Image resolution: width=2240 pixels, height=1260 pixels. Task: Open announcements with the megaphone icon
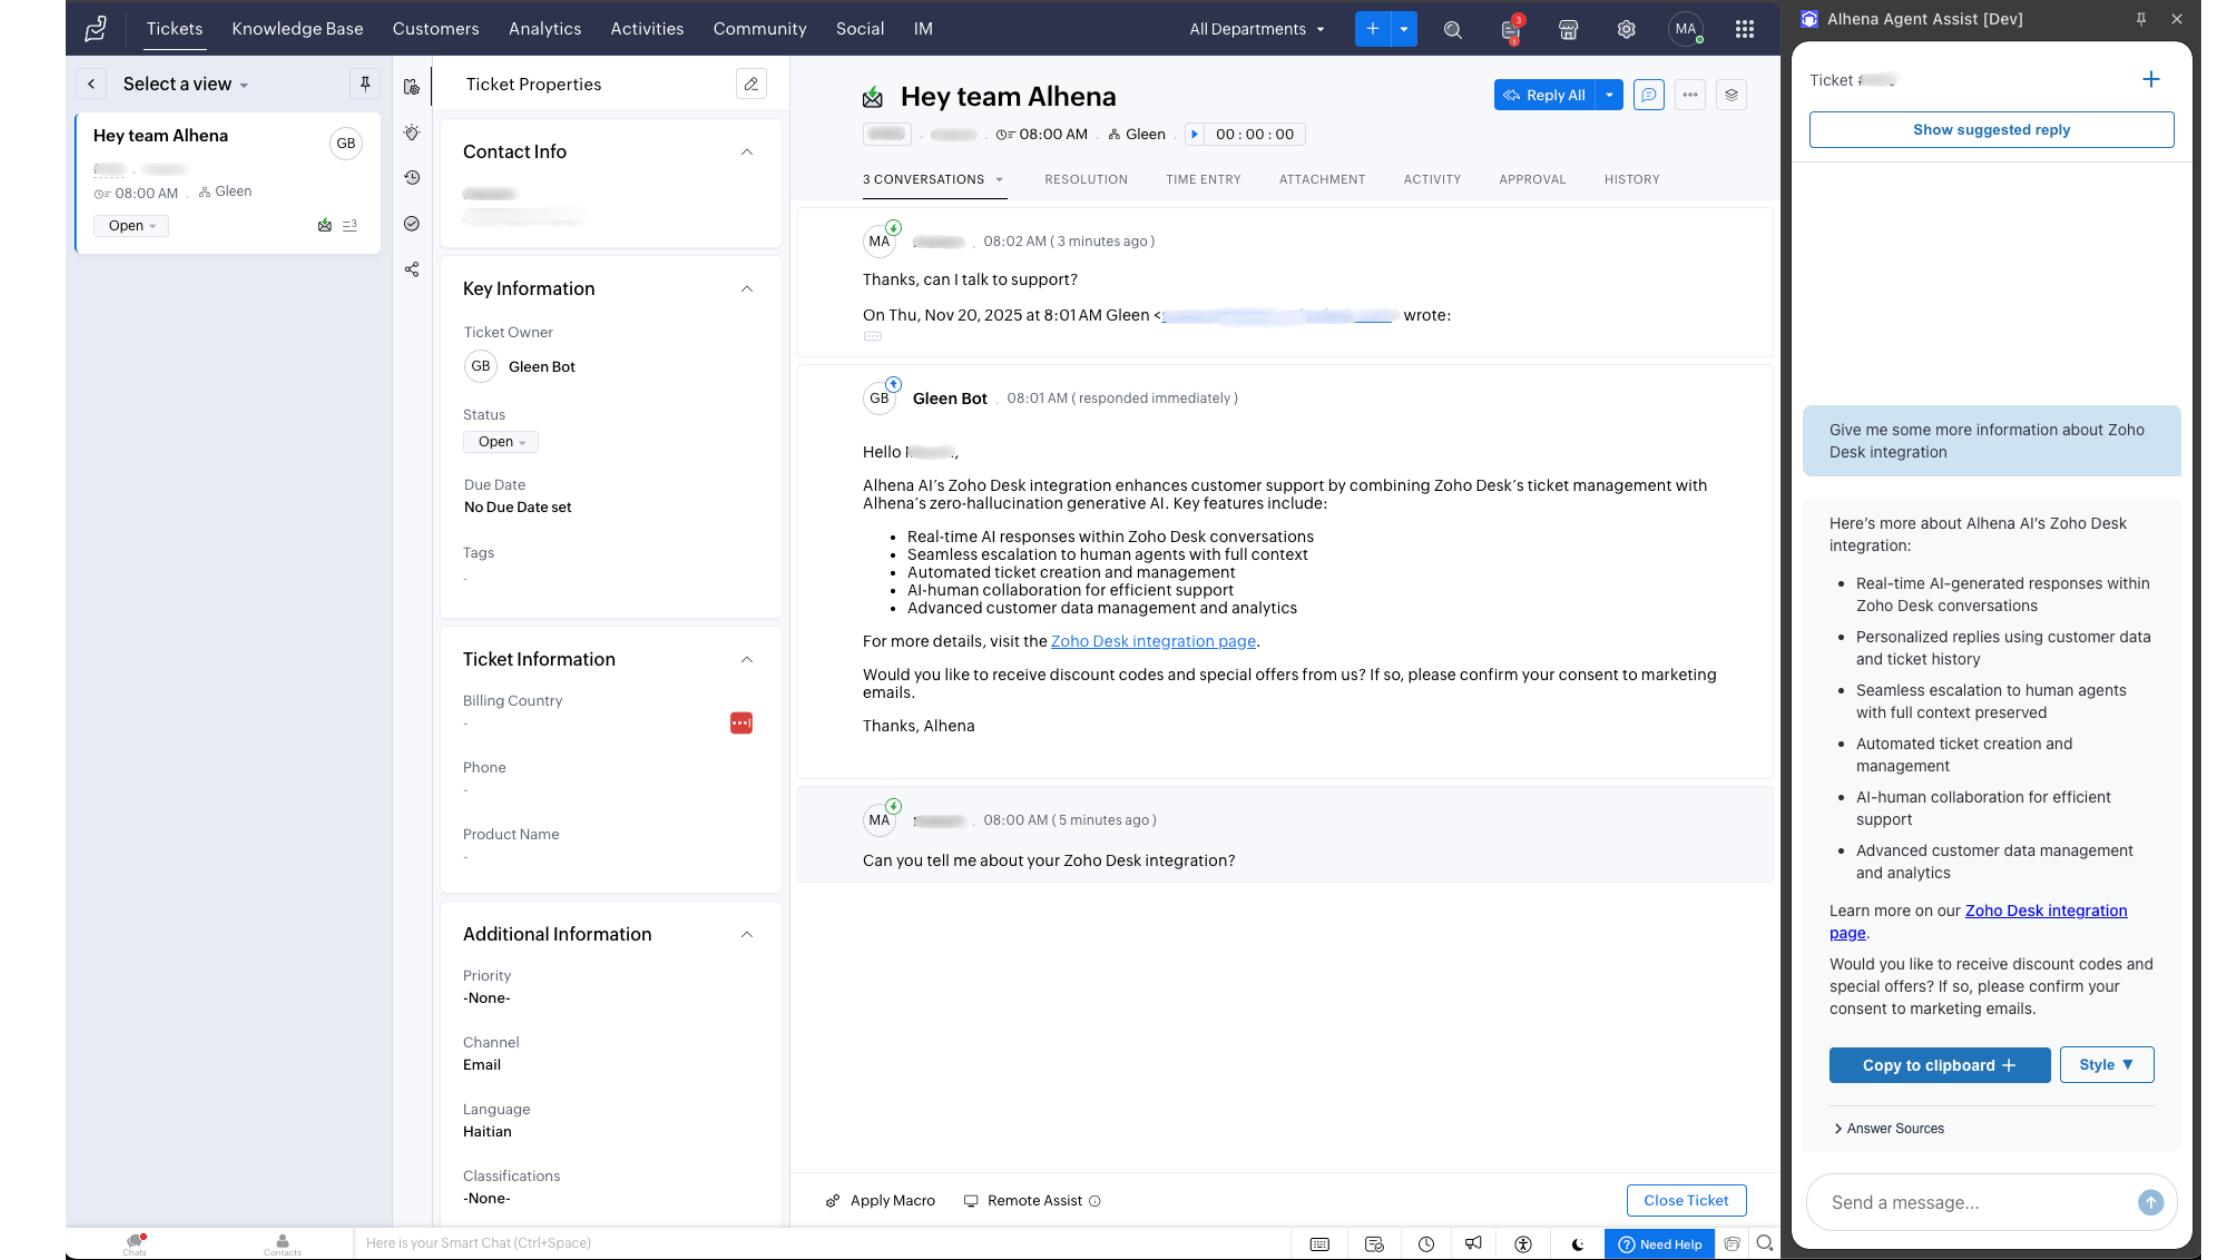point(1472,1243)
